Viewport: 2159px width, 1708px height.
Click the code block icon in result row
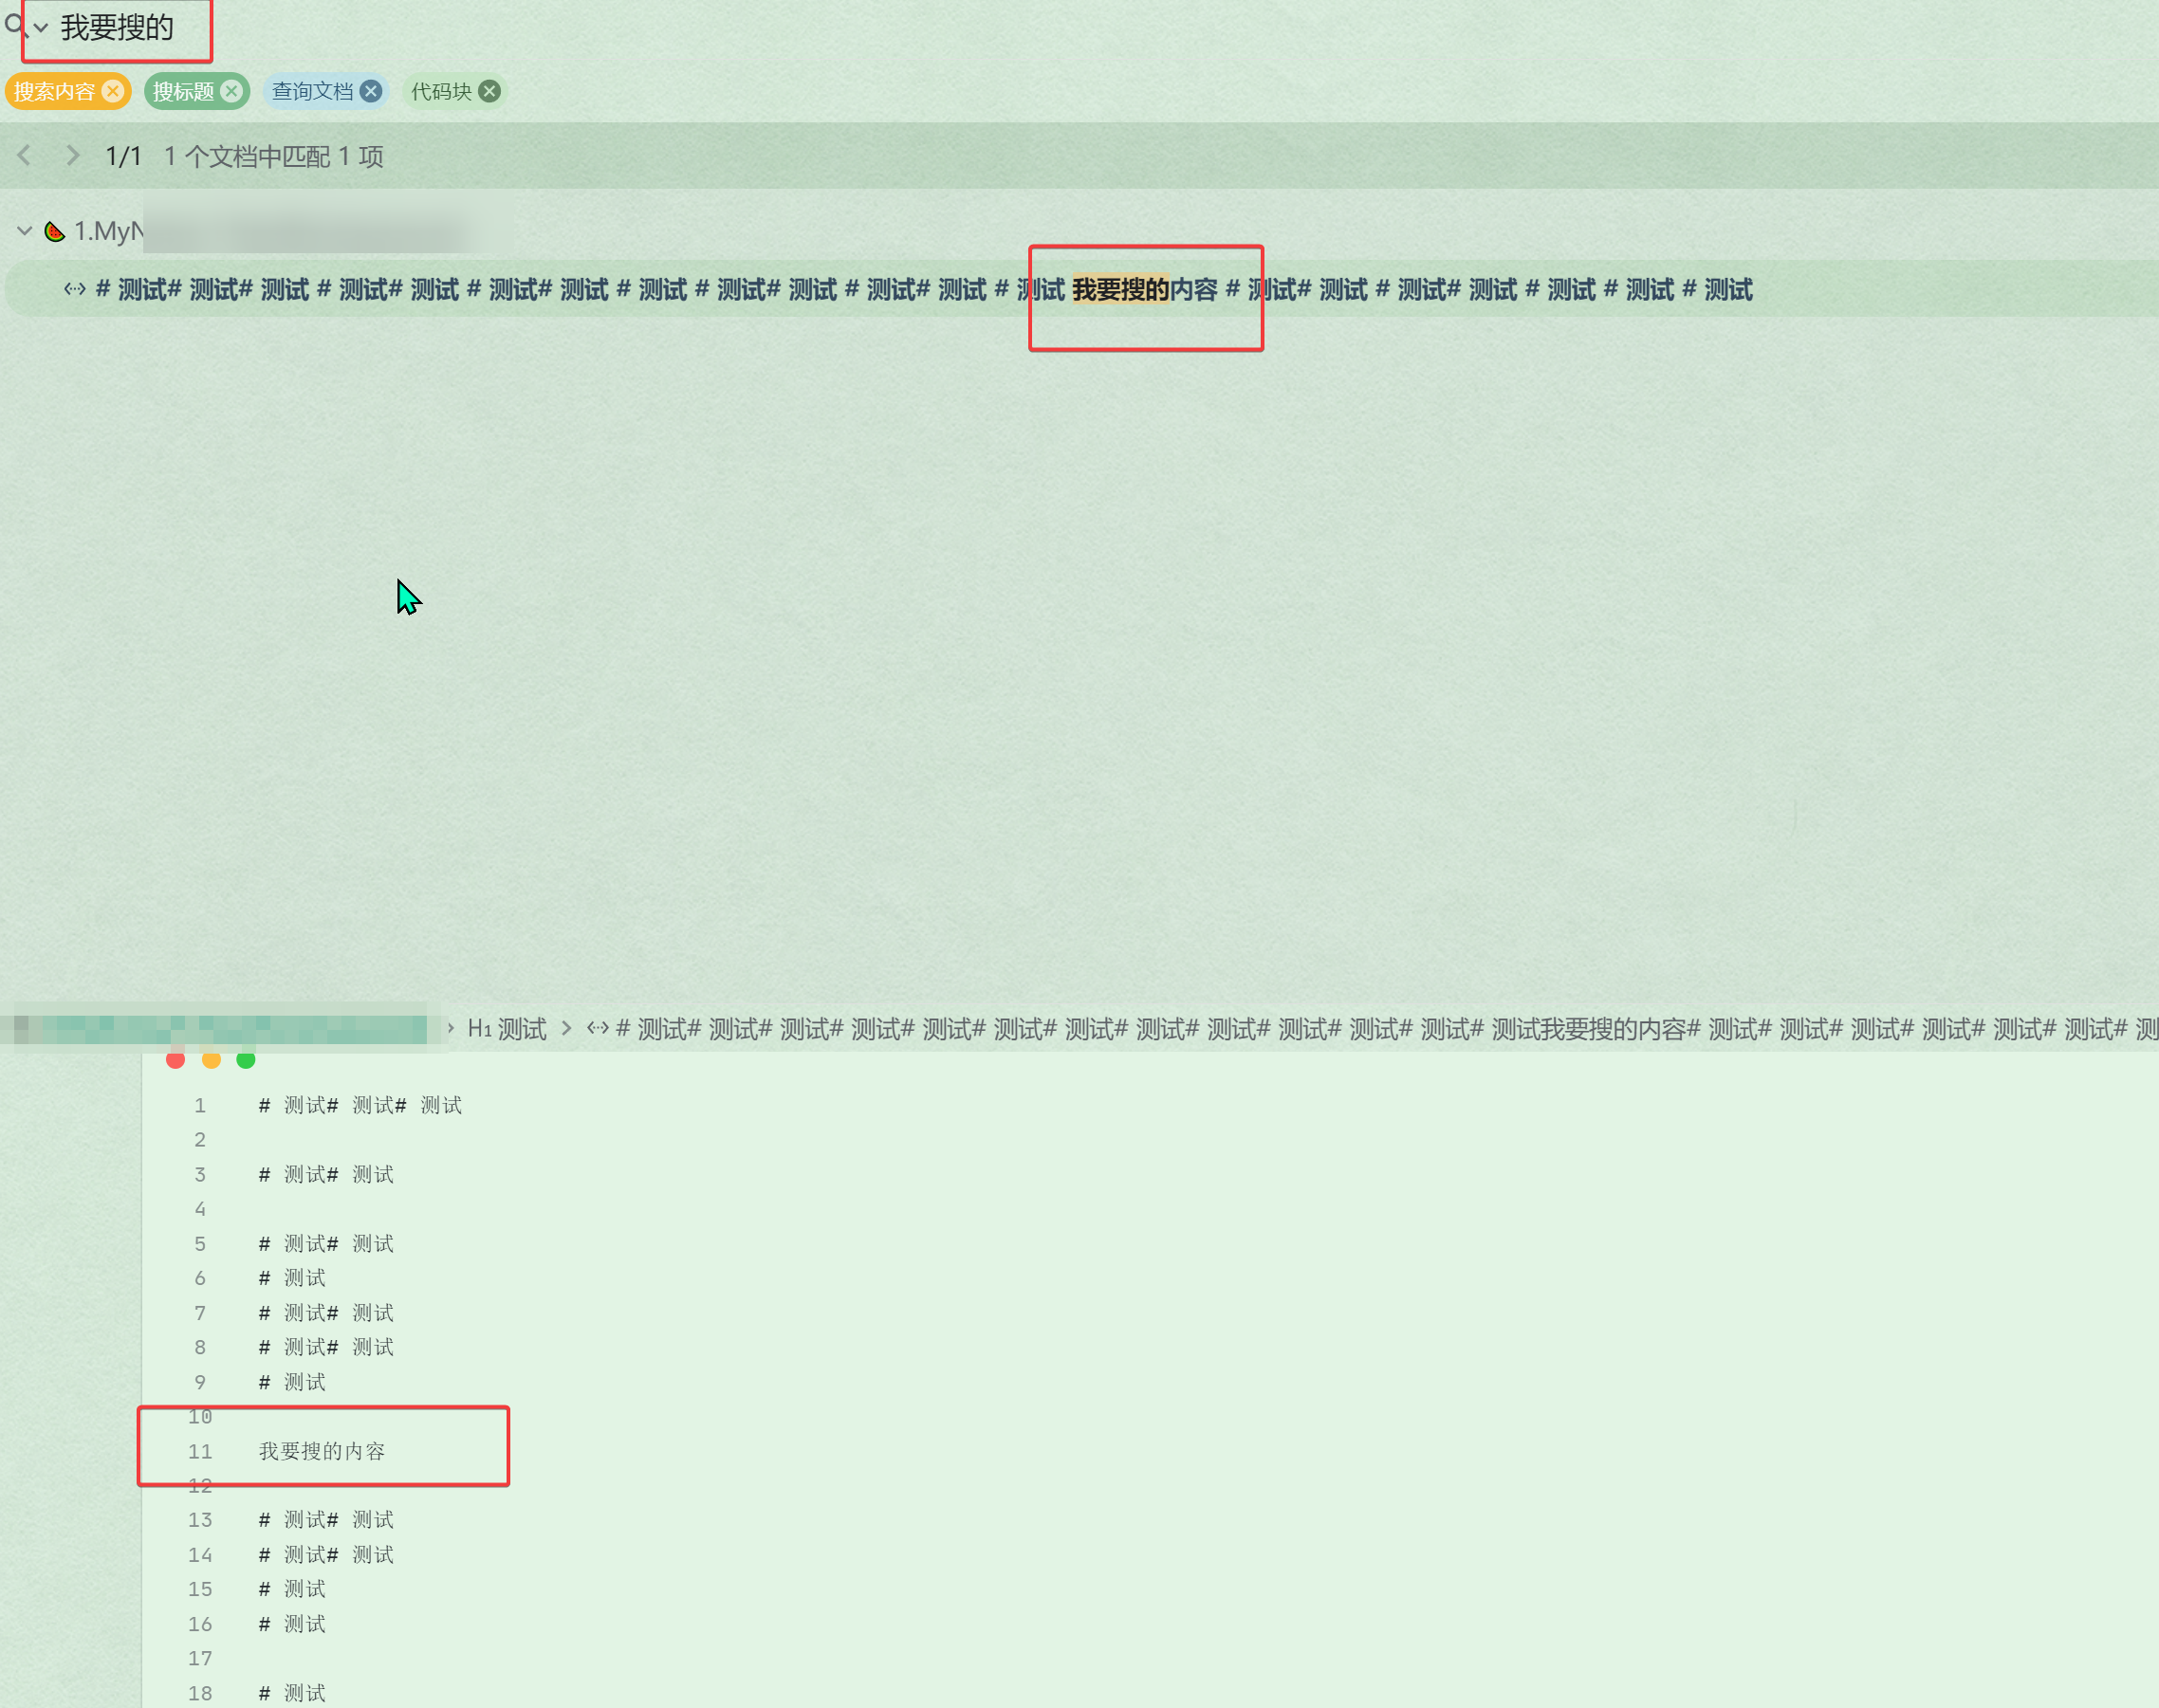coord(75,290)
